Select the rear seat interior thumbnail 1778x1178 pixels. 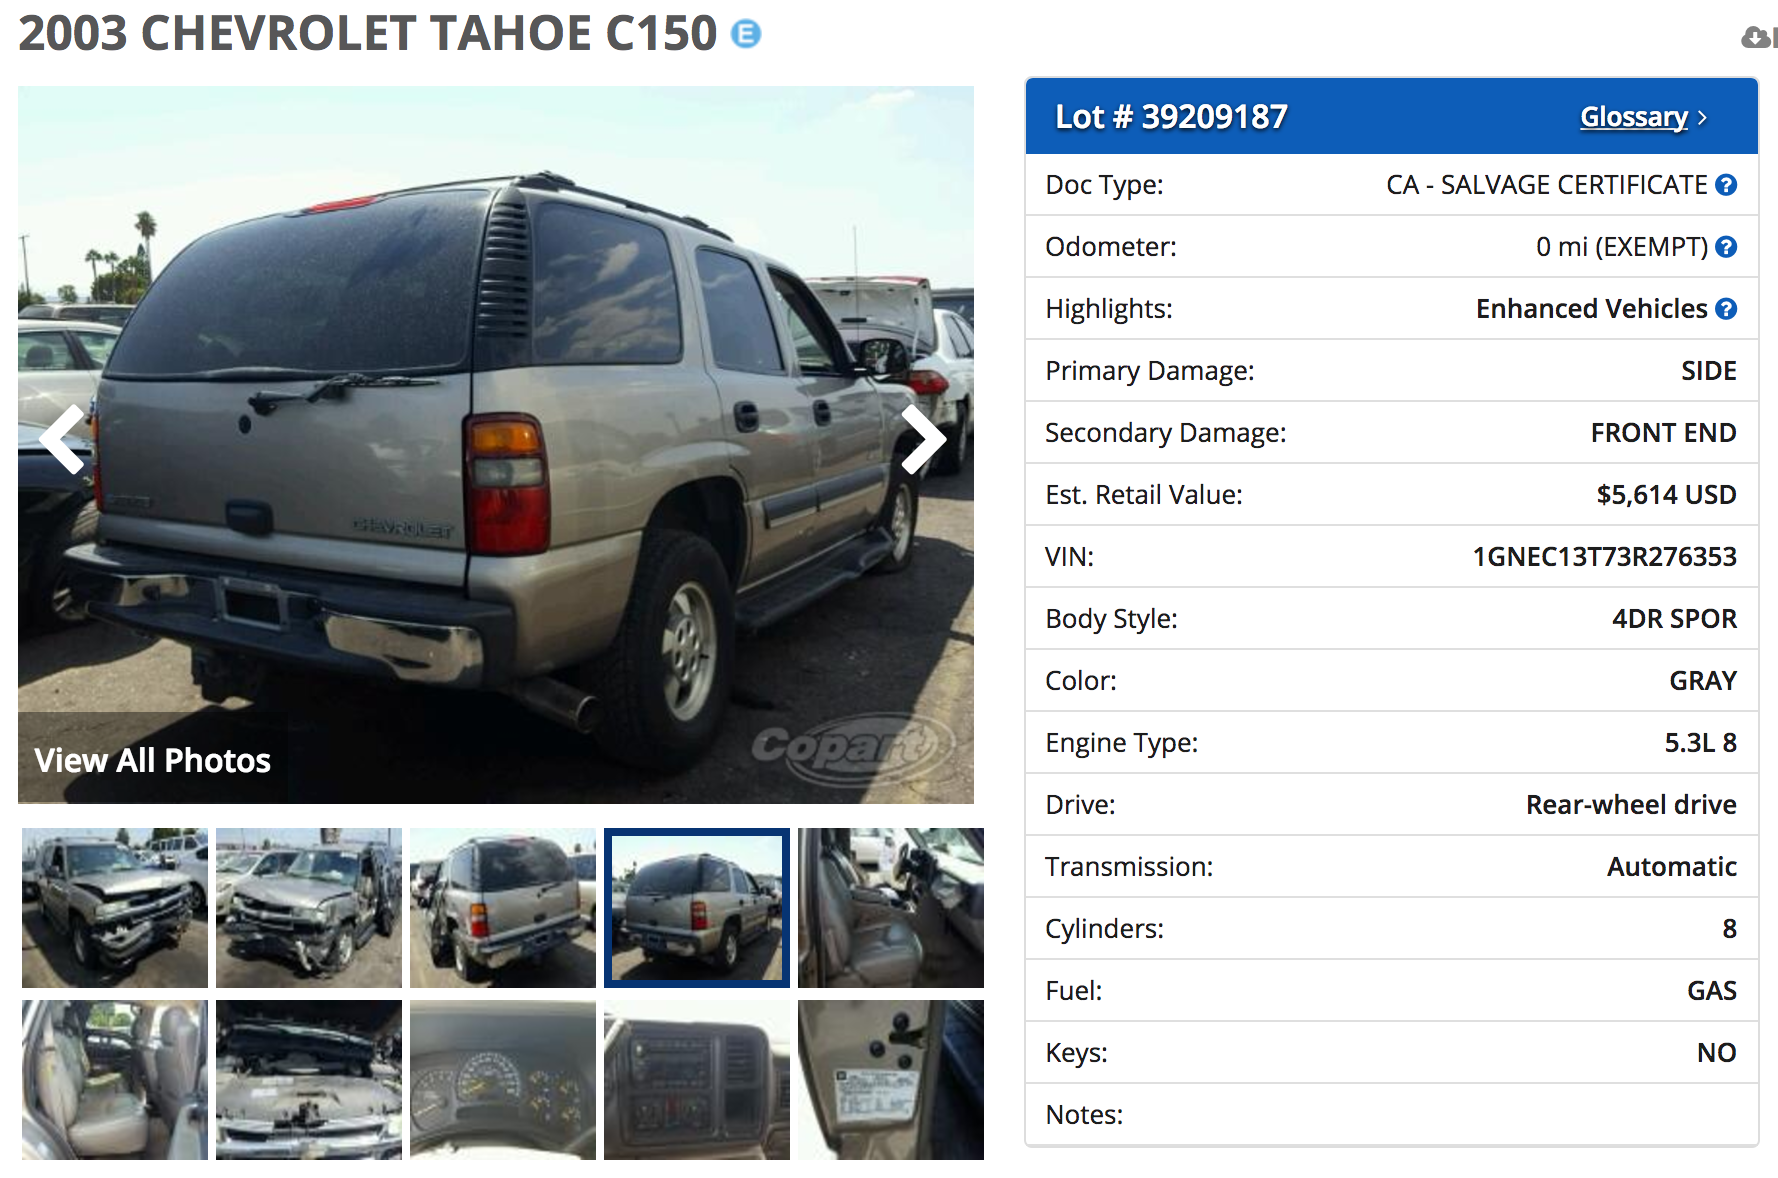coord(115,1080)
